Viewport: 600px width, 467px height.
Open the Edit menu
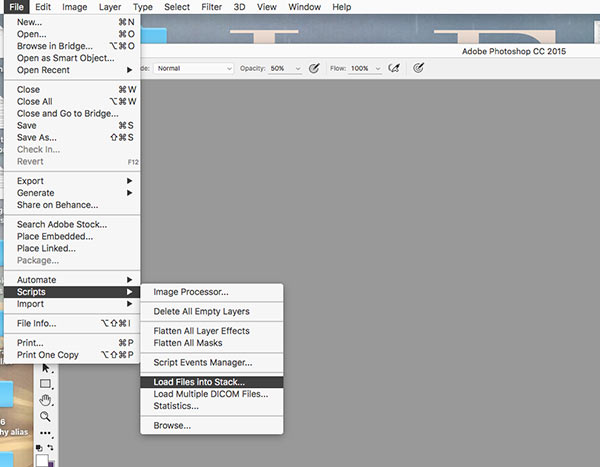coord(43,7)
